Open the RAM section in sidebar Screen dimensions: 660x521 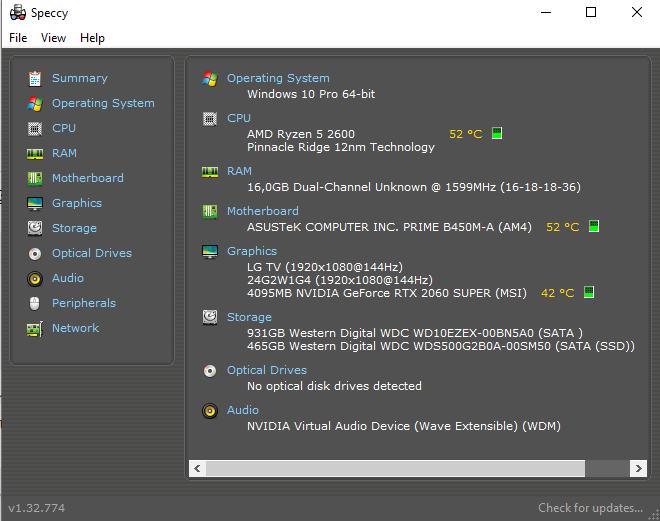[64, 153]
